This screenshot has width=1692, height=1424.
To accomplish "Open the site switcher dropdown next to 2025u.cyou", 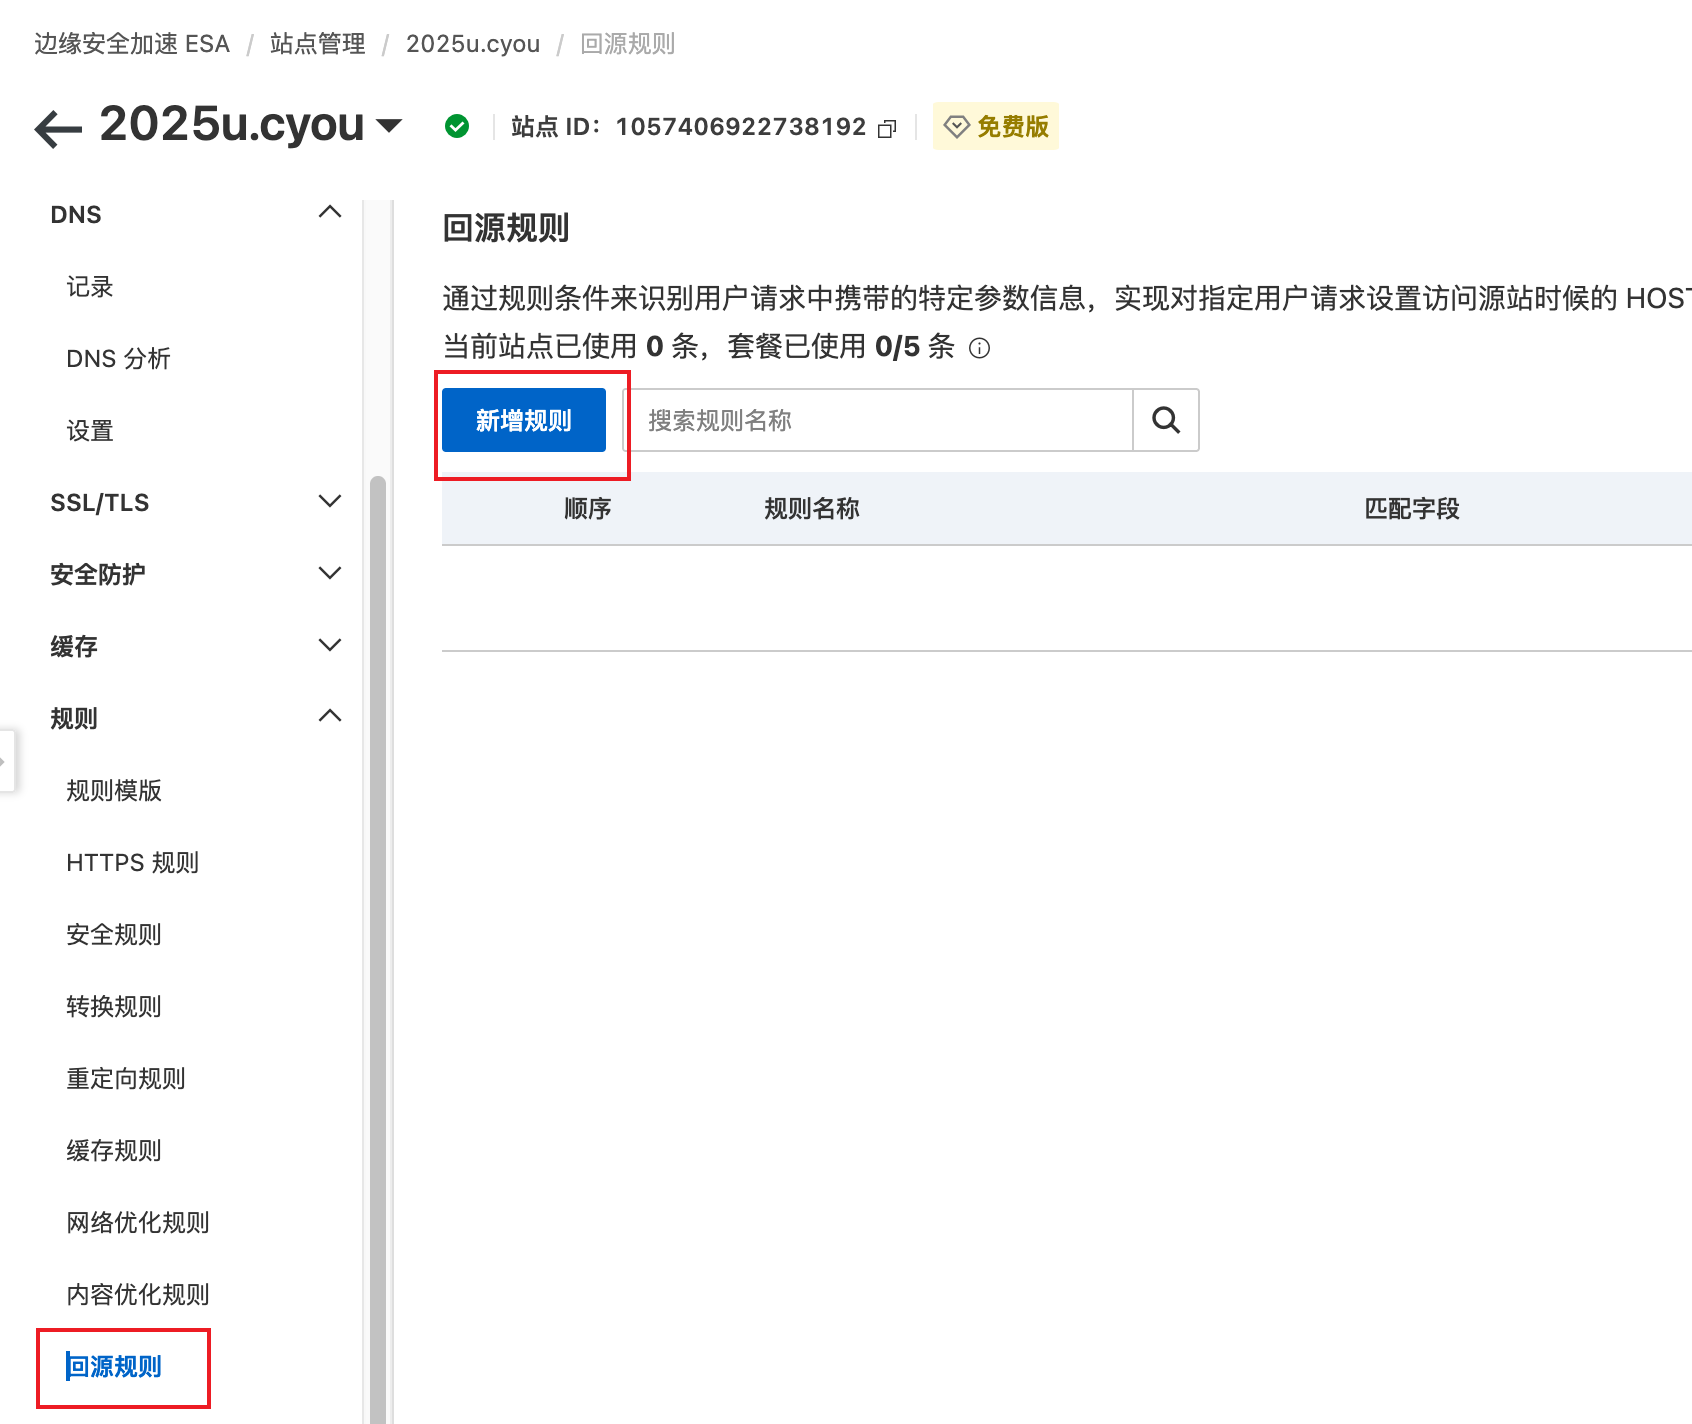I will (390, 126).
